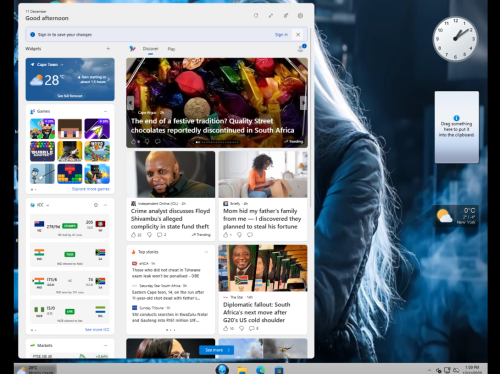Click the add widget plus icon
Image resolution: width=500 pixels, height=374 pixels.
pyautogui.click(x=108, y=49)
